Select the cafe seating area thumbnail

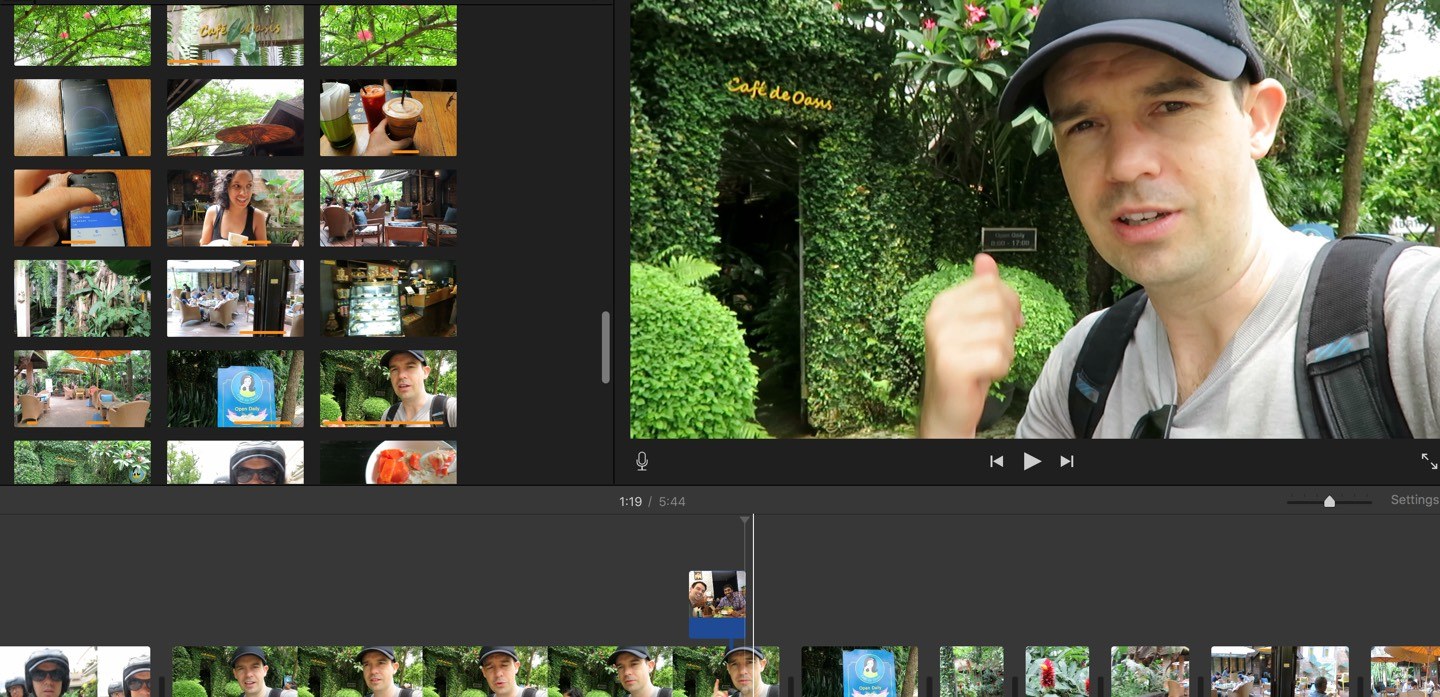click(x=388, y=208)
